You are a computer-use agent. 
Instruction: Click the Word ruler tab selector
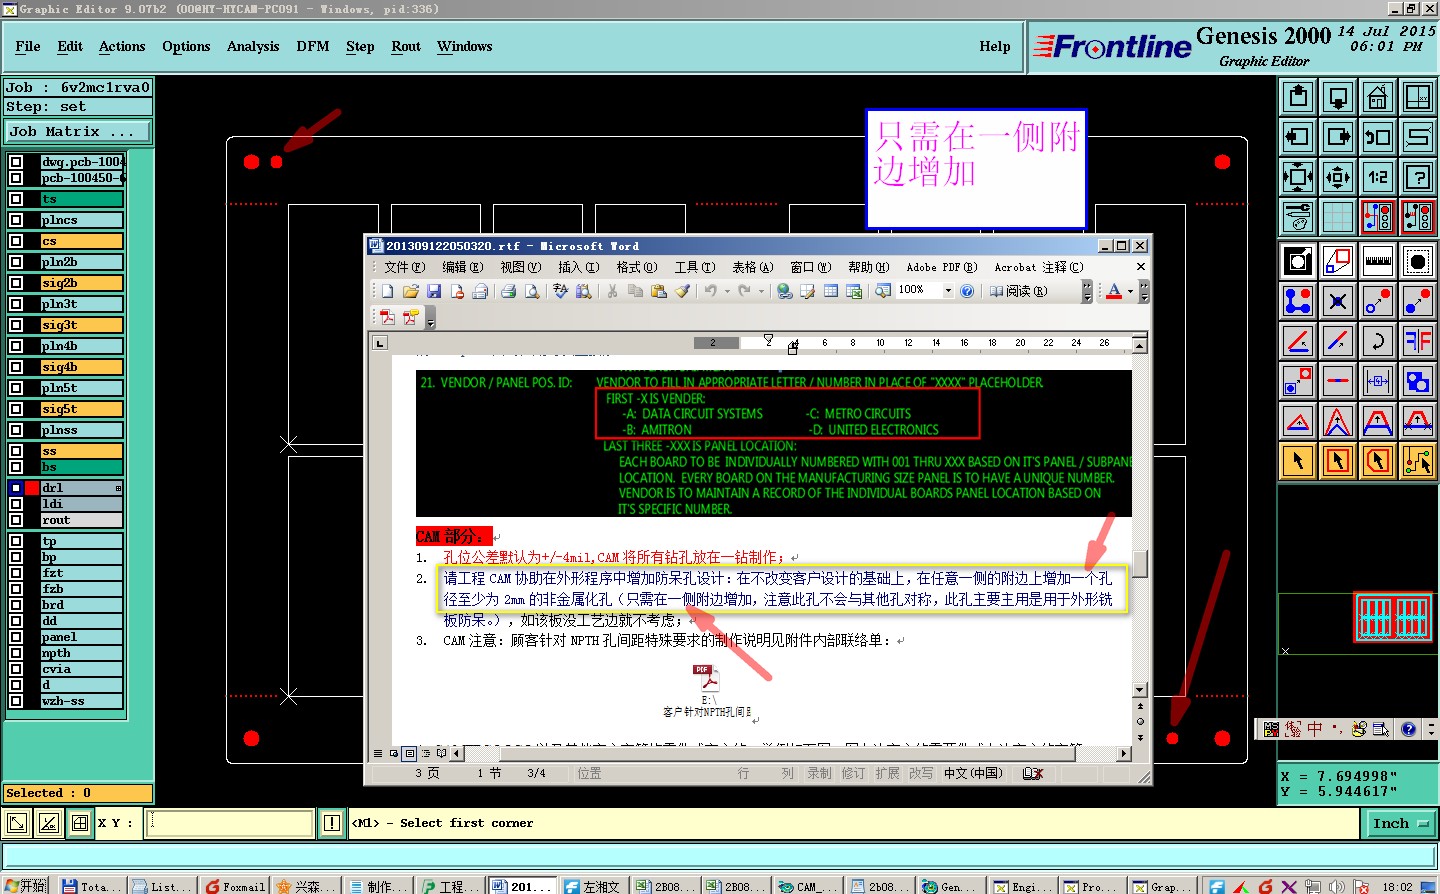point(380,343)
